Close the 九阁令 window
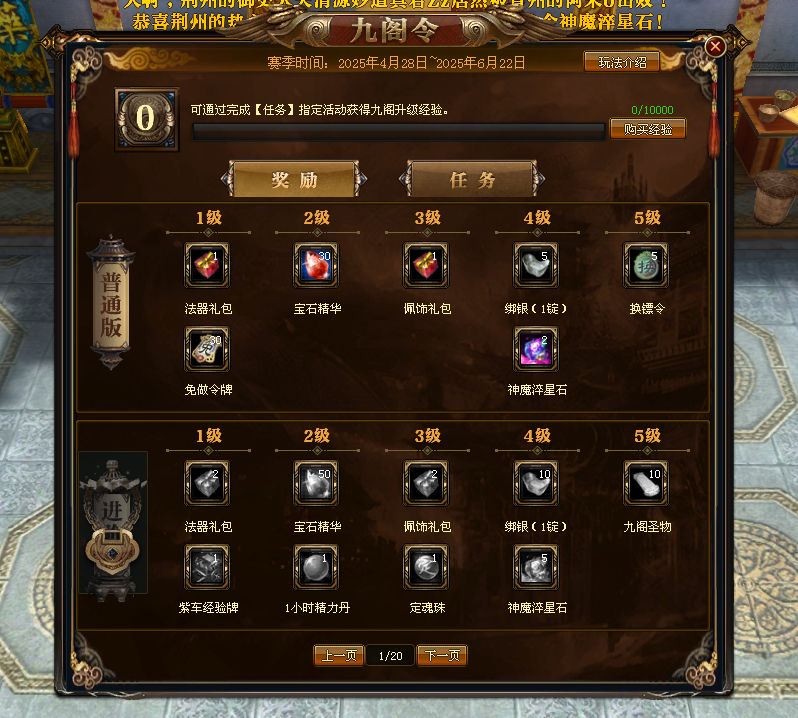 coord(715,47)
